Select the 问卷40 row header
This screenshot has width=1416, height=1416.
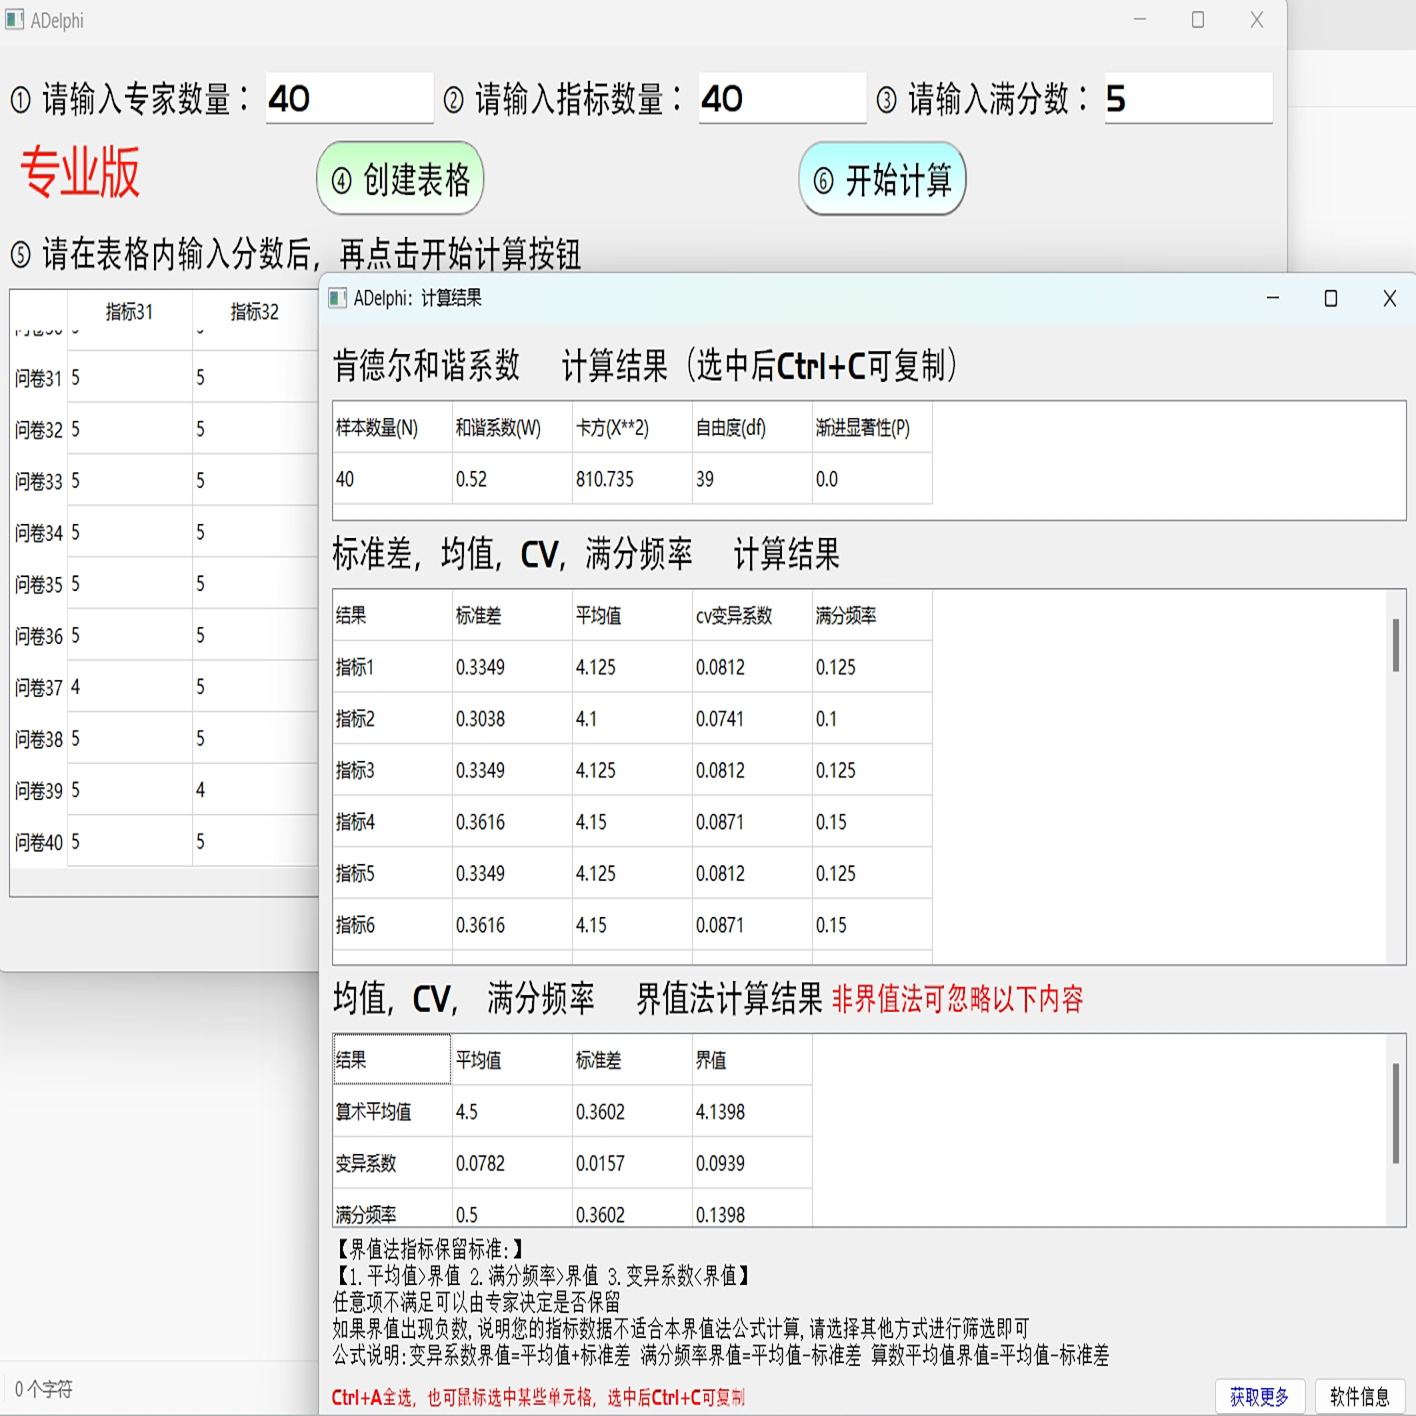tap(39, 843)
